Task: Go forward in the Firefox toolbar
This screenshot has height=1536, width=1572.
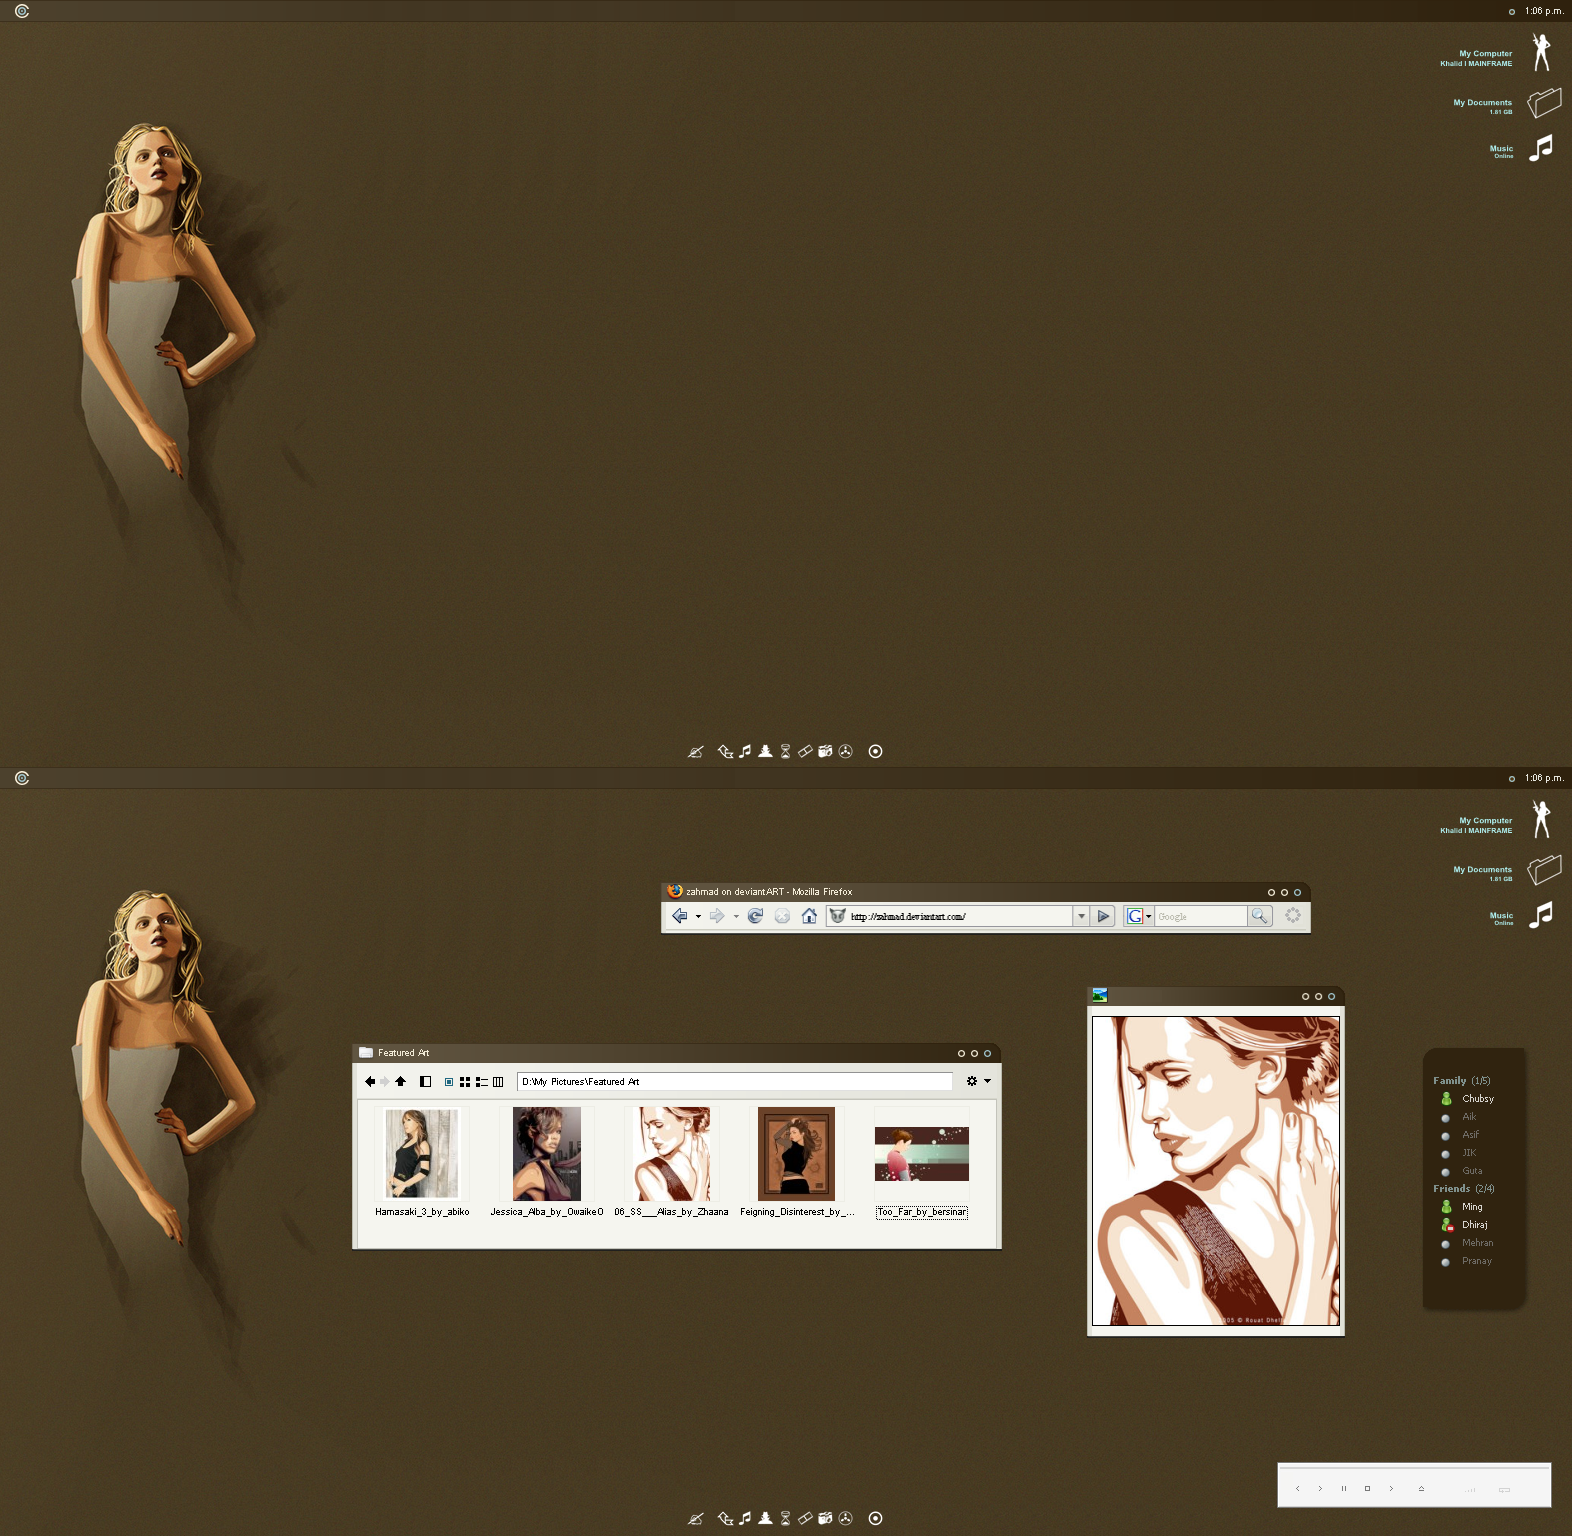Action: (x=717, y=916)
